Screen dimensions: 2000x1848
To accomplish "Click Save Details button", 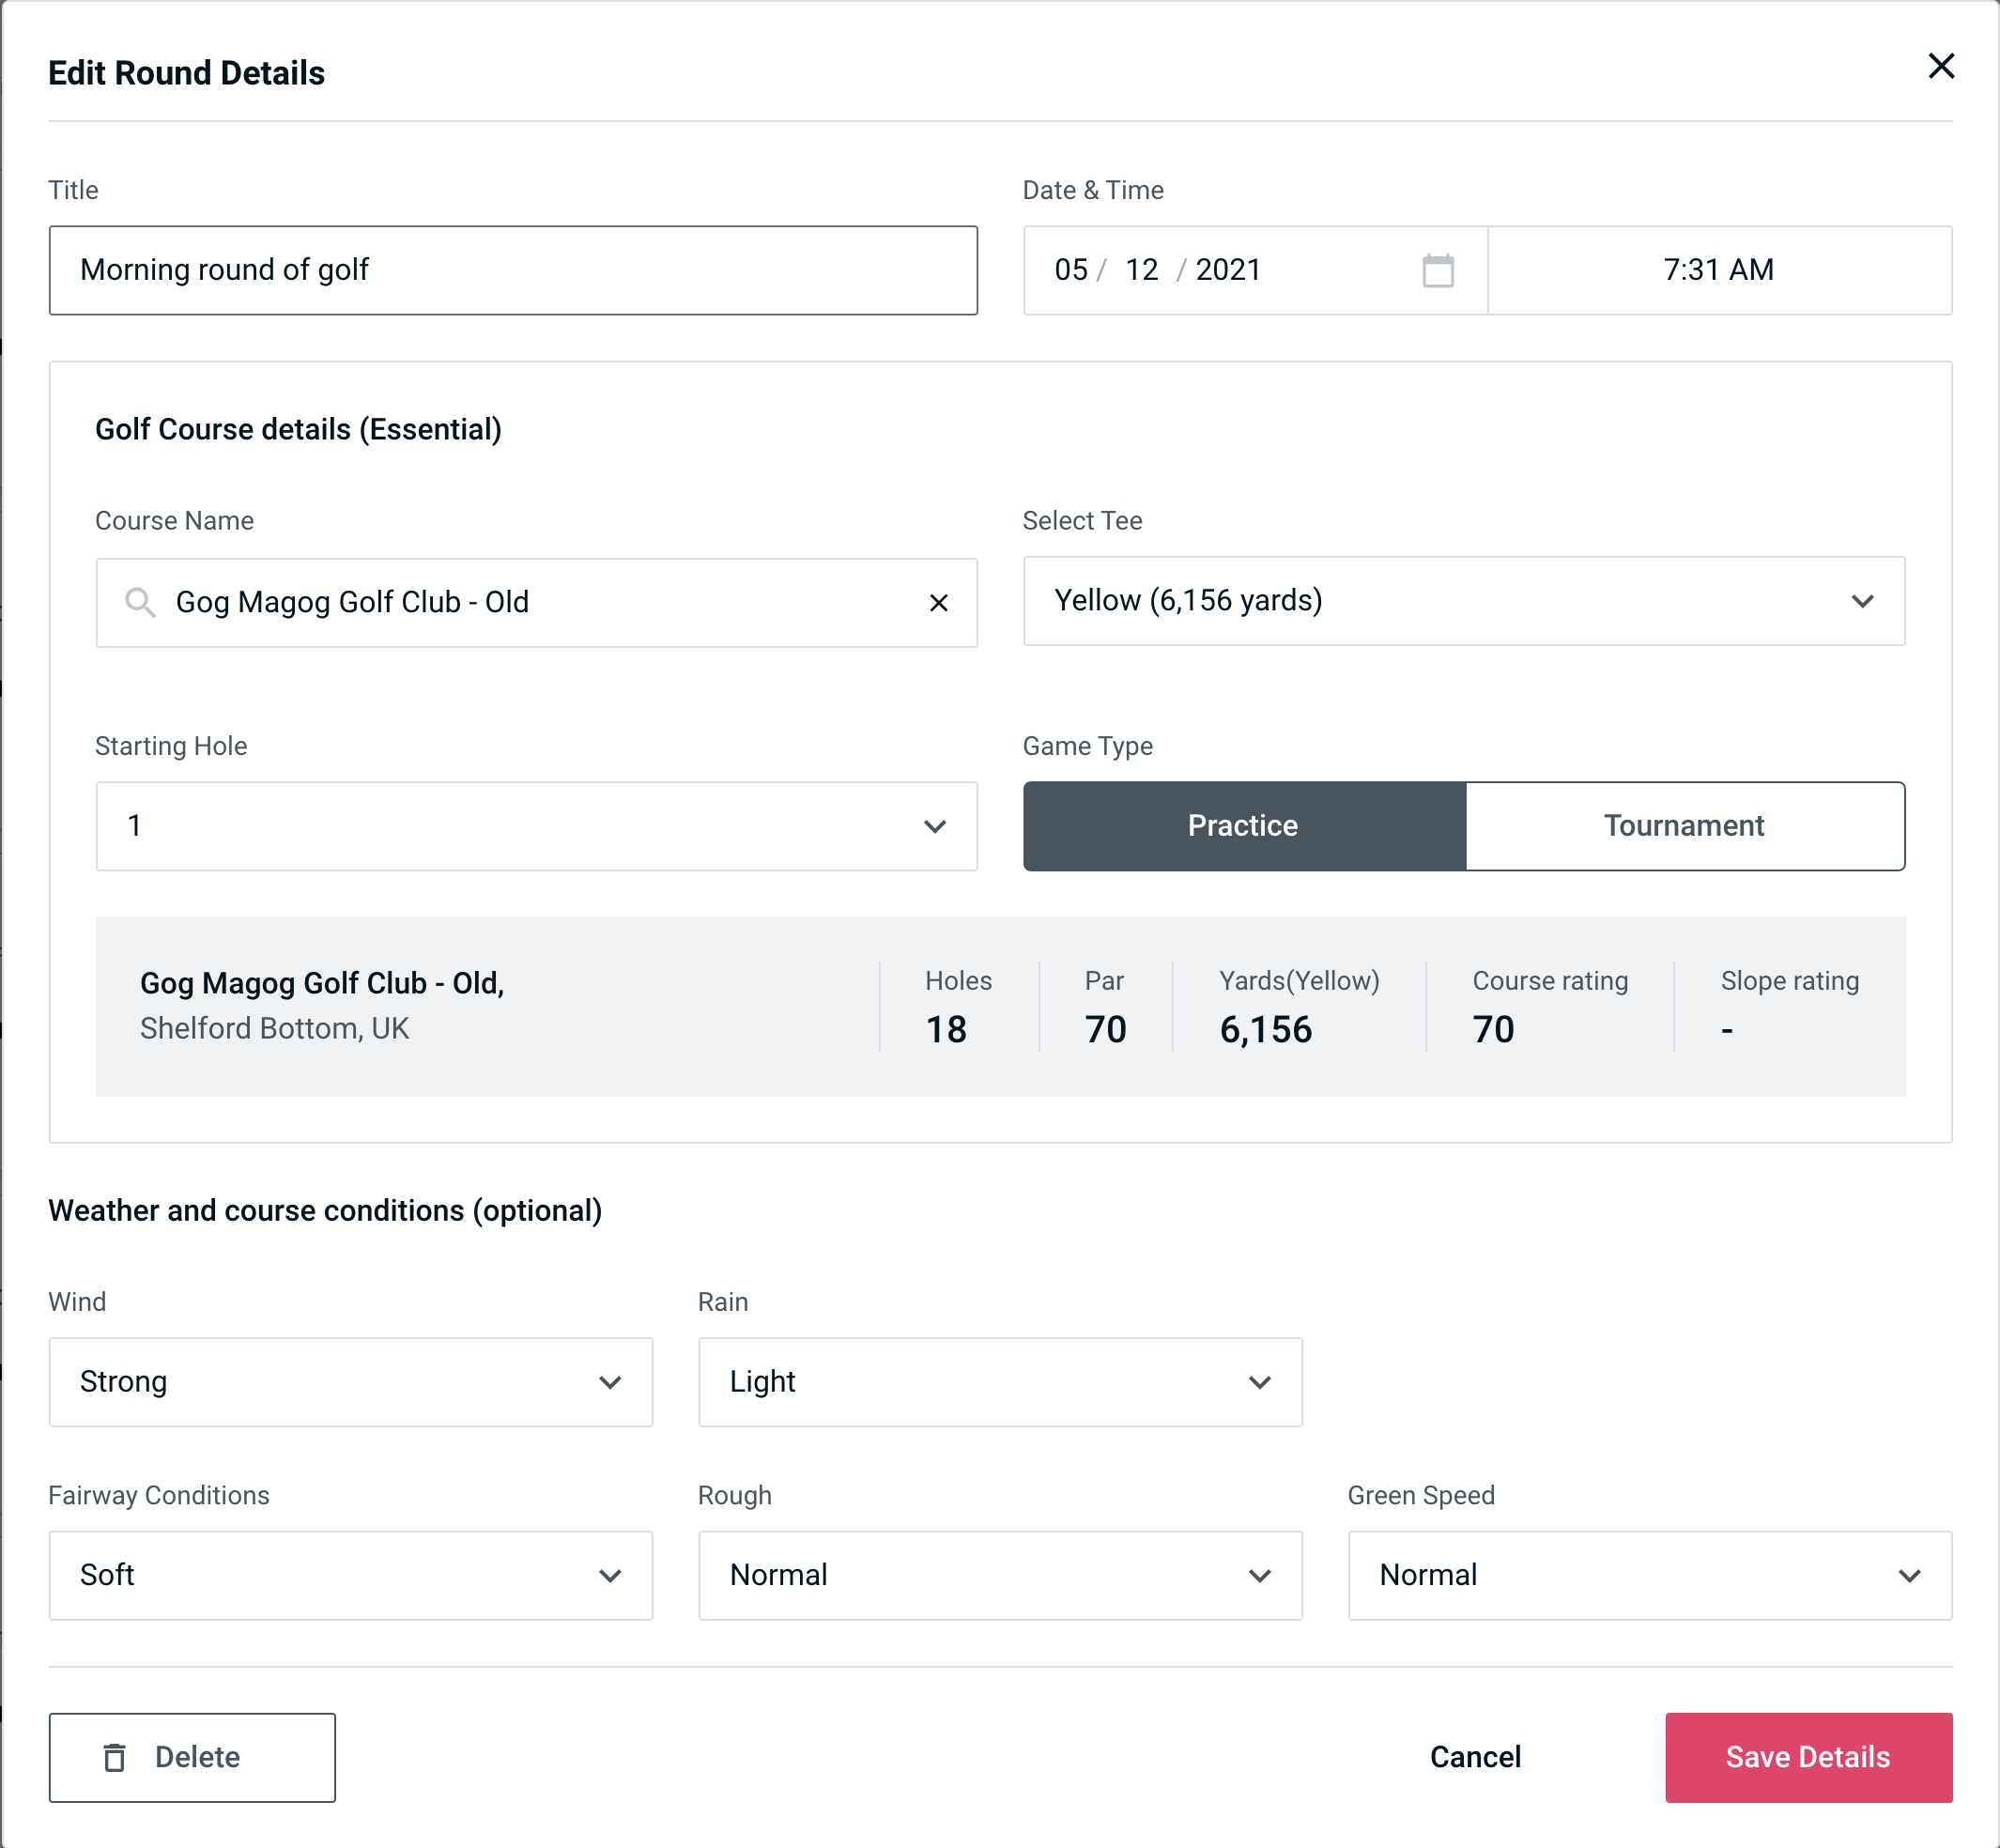I will [1807, 1756].
